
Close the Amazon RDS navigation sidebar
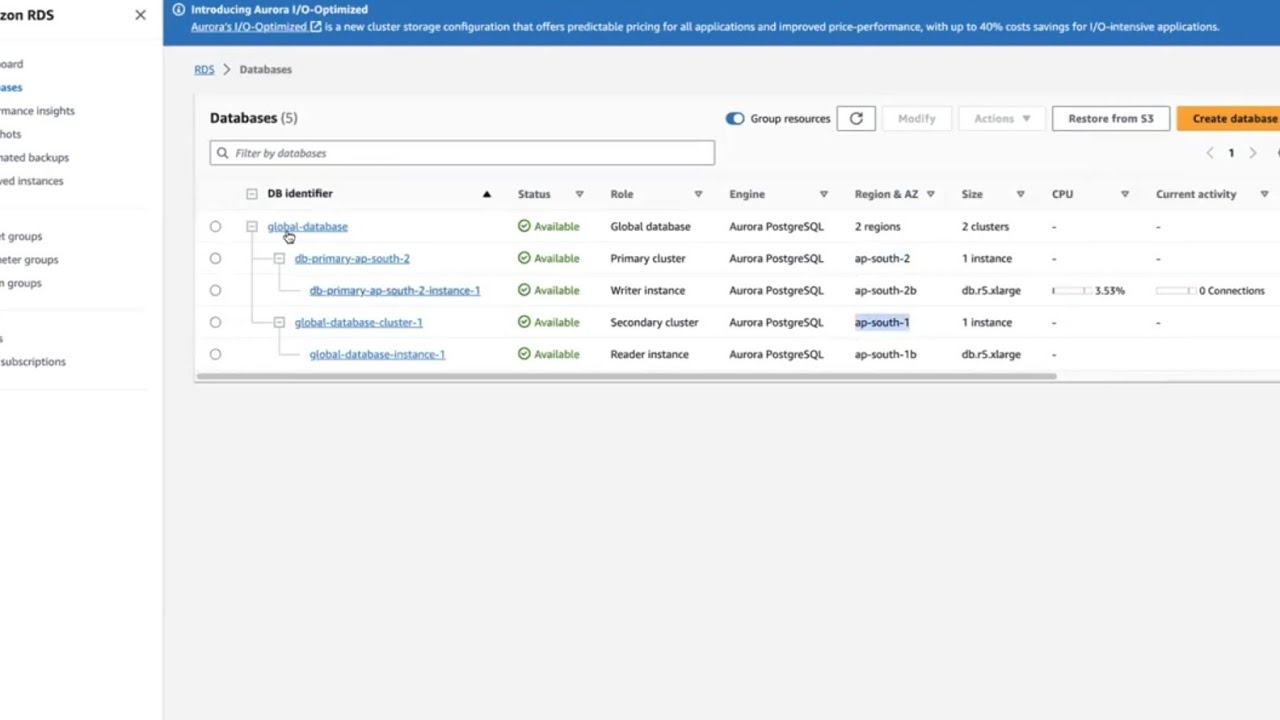140,15
